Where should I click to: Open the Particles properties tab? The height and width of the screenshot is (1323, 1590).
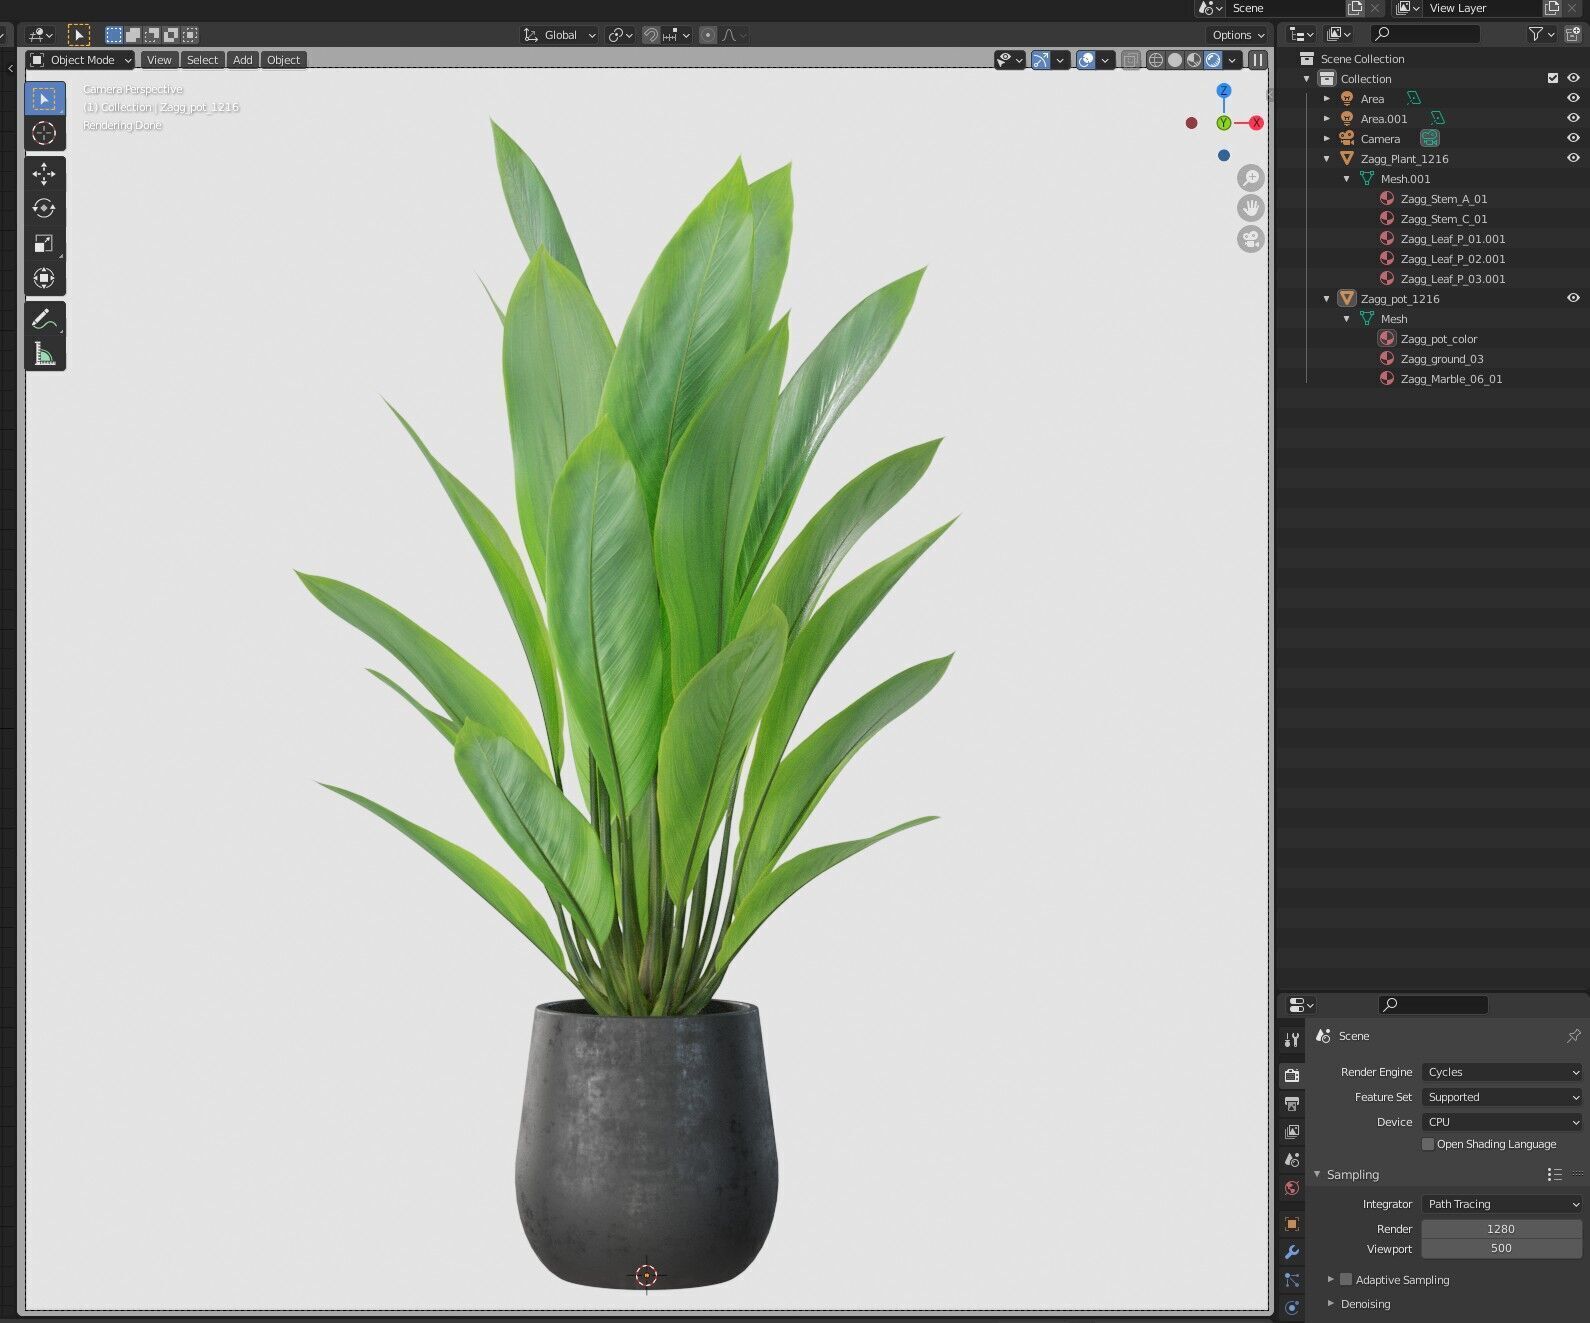tap(1292, 1280)
